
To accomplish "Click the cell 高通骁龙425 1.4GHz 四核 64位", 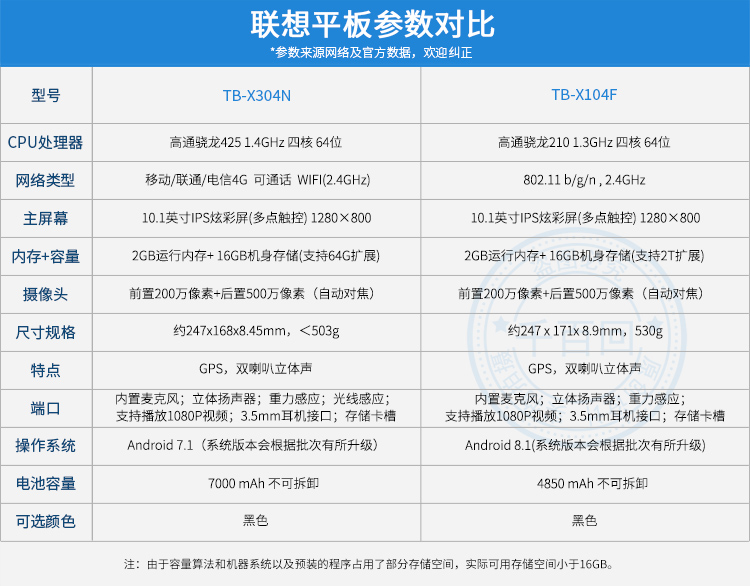I will click(256, 143).
